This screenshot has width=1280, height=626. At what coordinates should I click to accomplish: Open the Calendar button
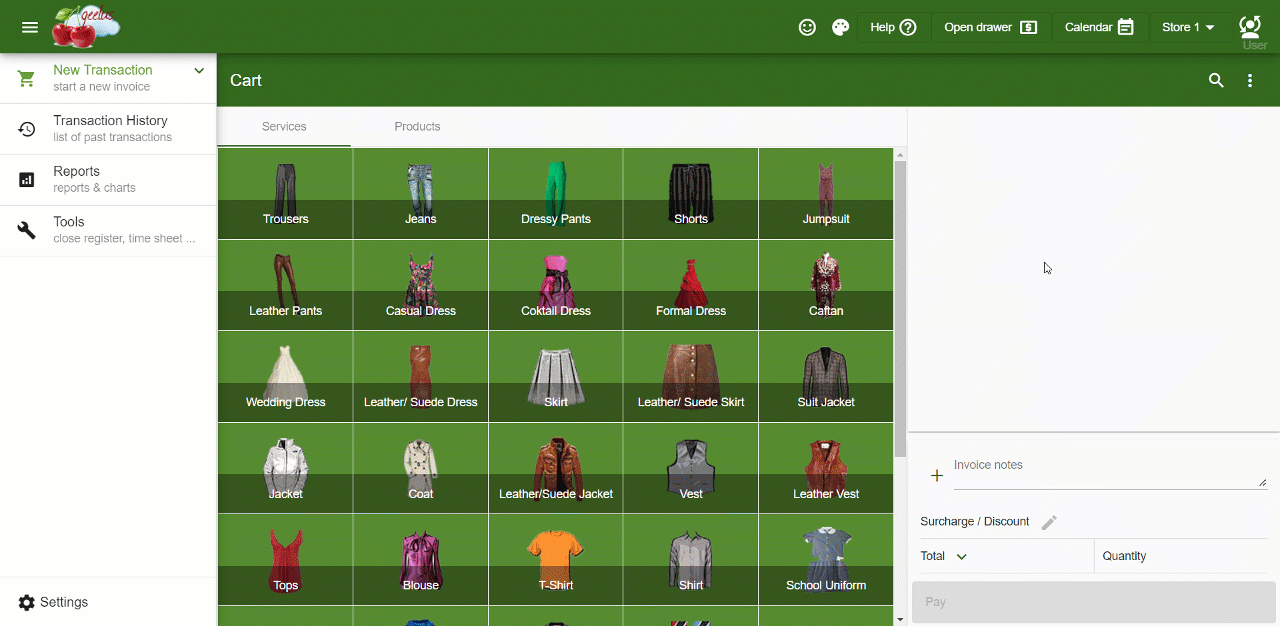point(1099,27)
